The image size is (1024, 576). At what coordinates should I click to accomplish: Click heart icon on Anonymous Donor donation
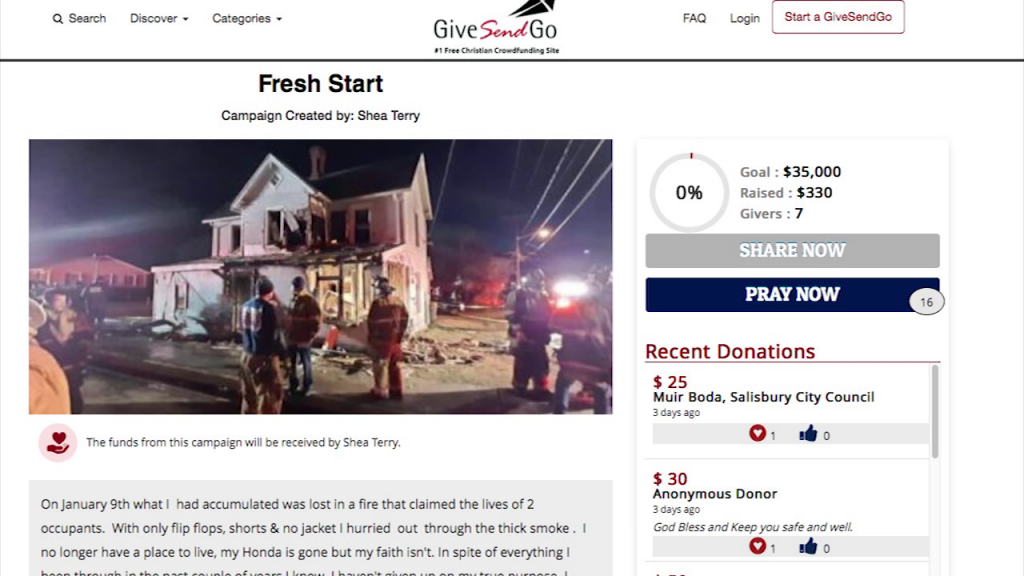point(758,546)
